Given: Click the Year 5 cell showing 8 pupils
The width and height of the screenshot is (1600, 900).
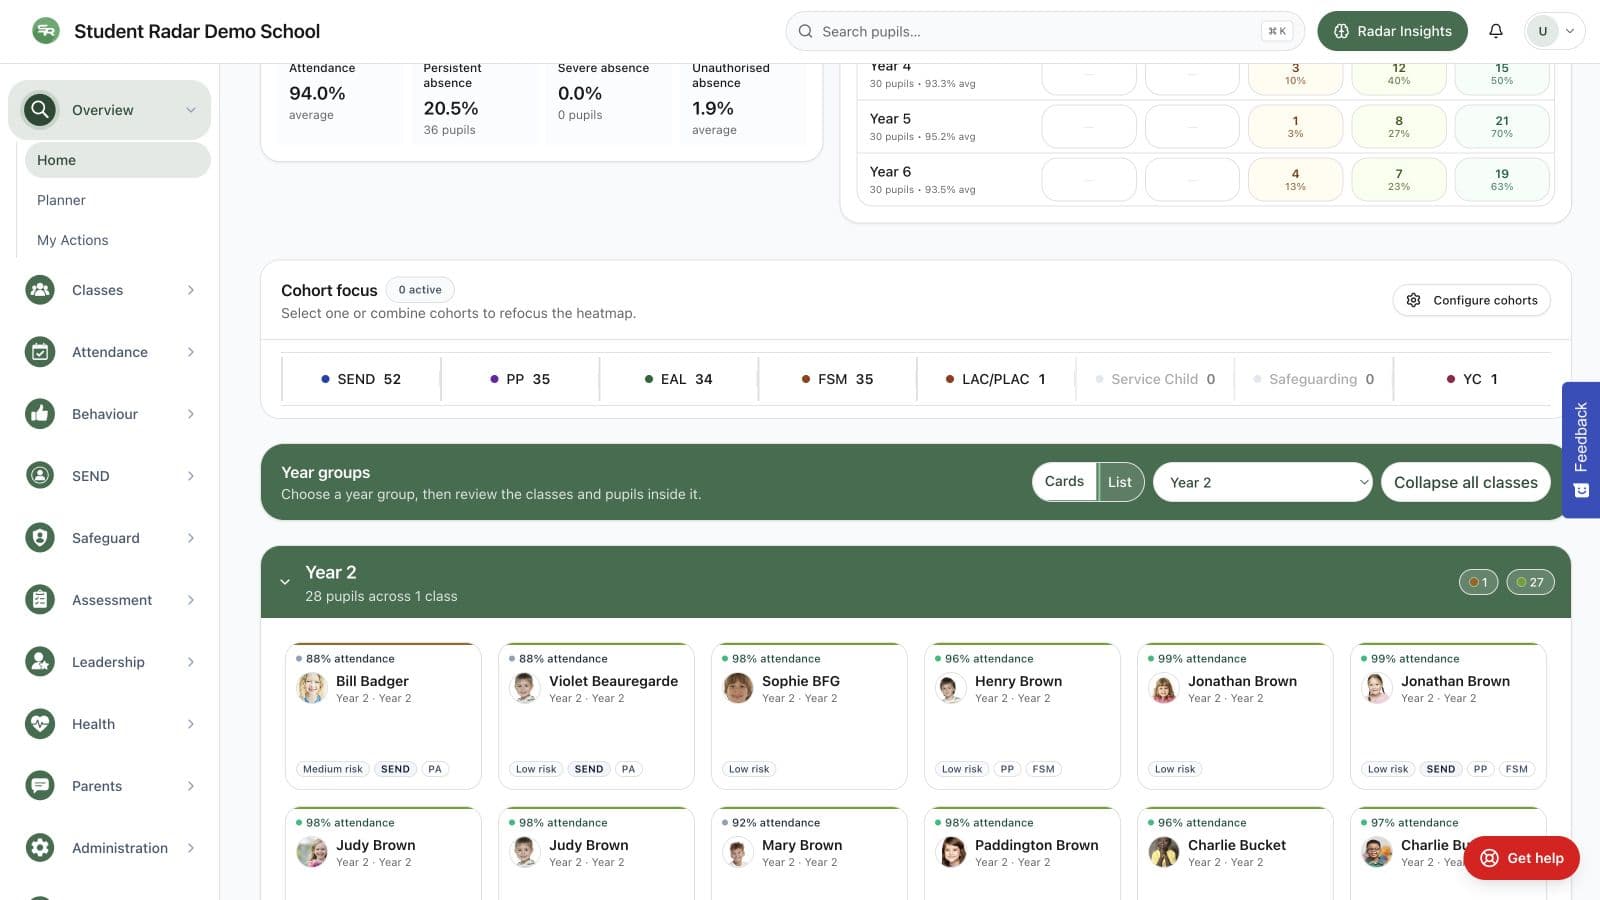Looking at the screenshot, I should click(x=1399, y=127).
